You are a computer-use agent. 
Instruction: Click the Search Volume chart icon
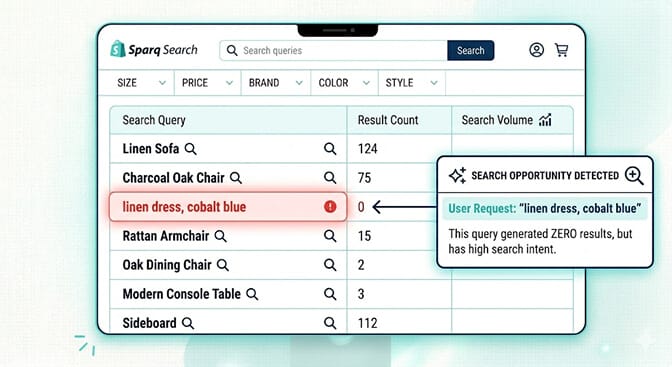545,120
